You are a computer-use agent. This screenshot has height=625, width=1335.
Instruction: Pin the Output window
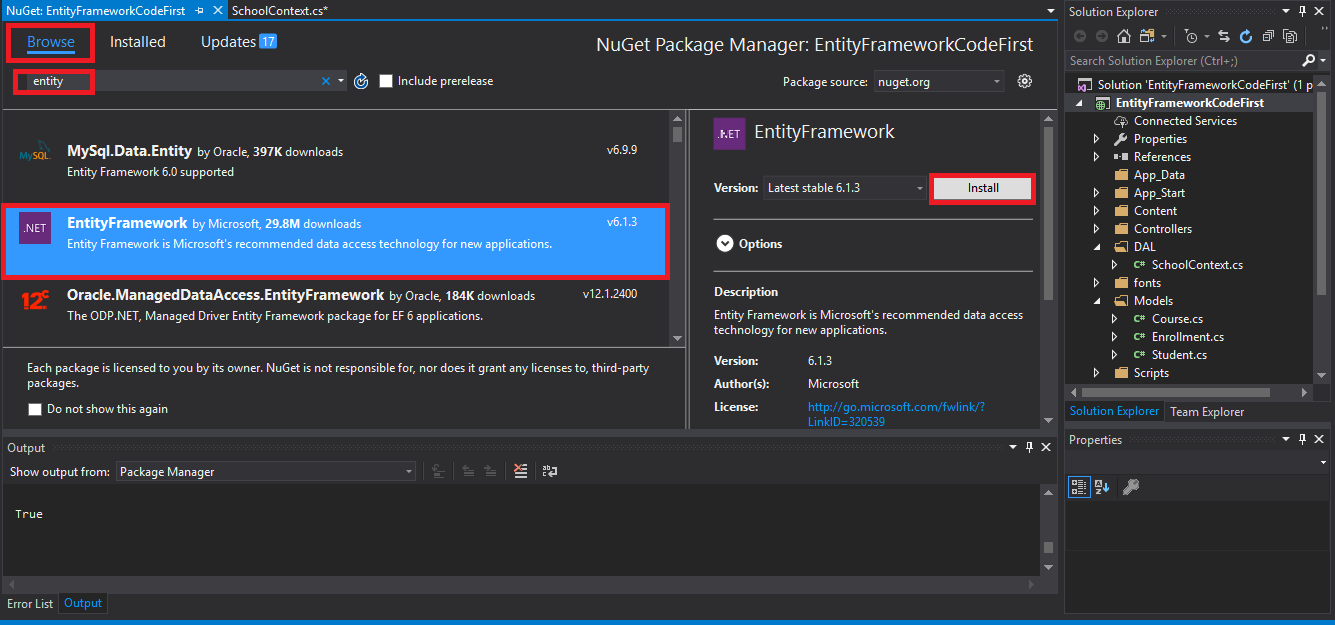(1029, 447)
